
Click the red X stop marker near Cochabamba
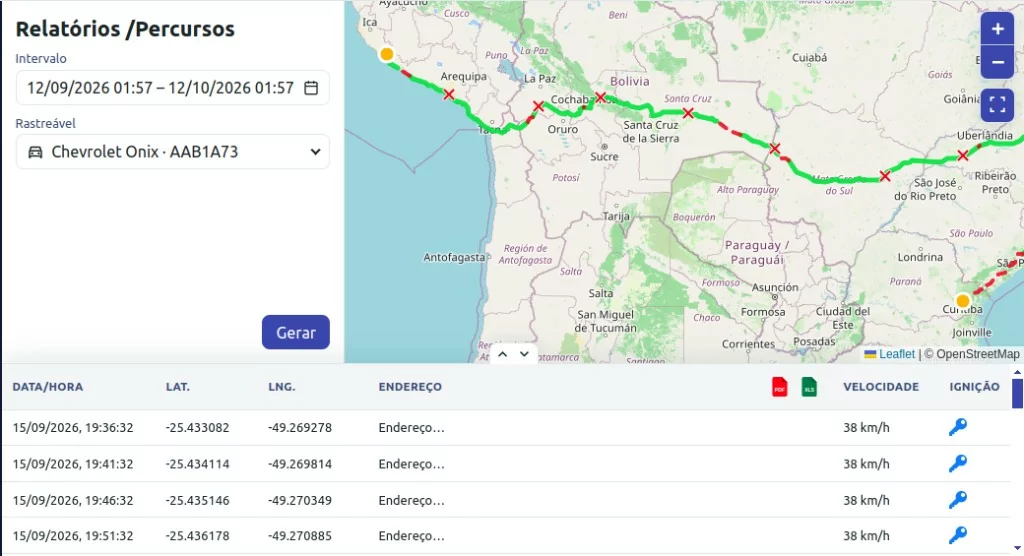click(600, 97)
